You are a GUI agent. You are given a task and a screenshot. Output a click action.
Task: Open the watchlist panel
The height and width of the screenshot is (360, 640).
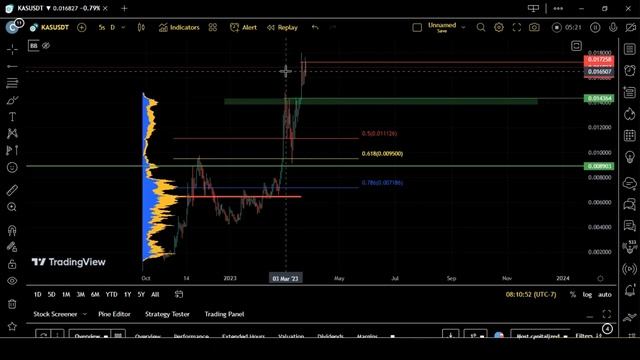pos(630,49)
